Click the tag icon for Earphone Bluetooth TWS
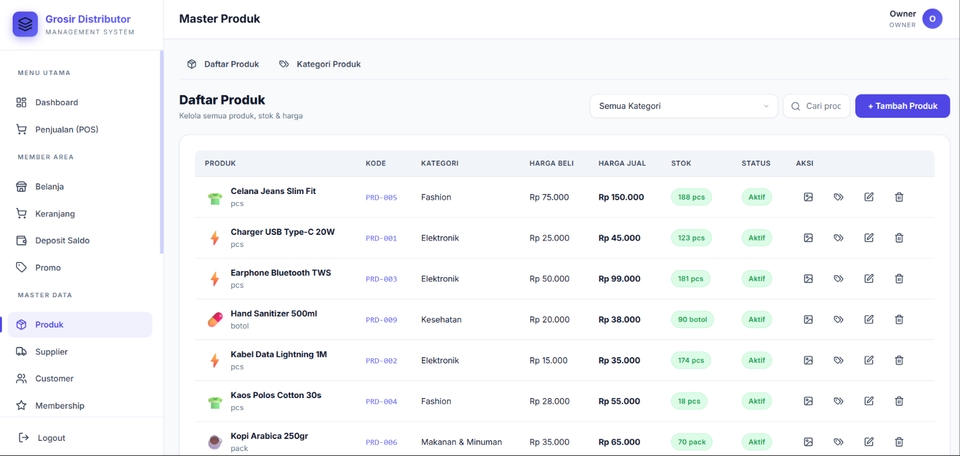 pos(838,278)
